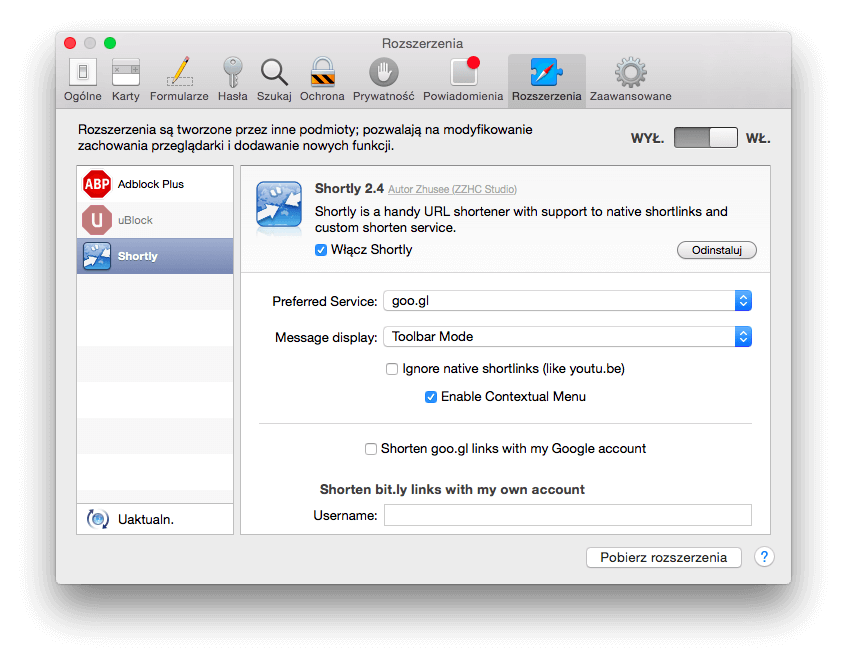Open the Karty tabs preferences icon
847x664 pixels.
point(126,72)
